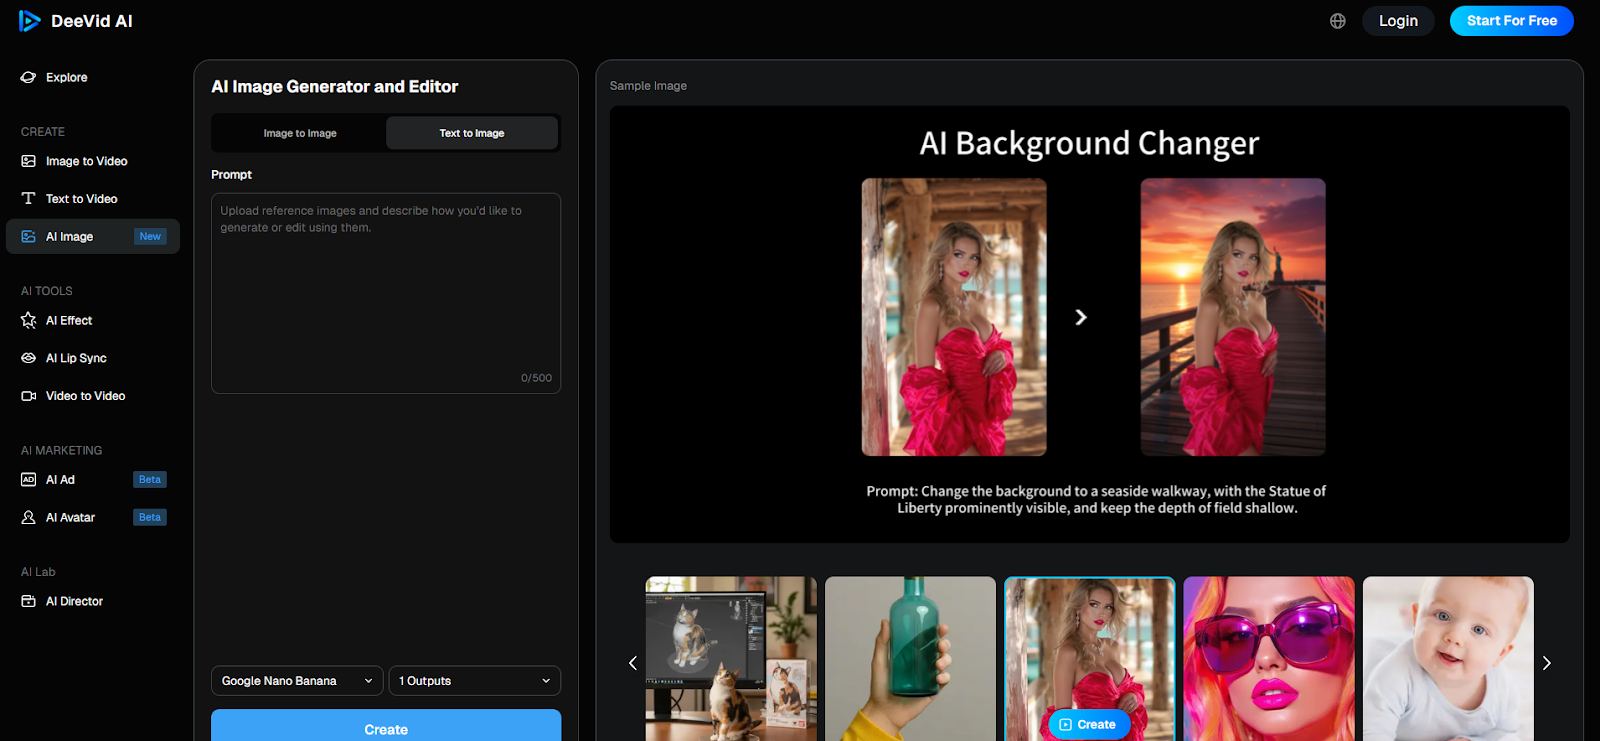The height and width of the screenshot is (741, 1600).
Task: Select the Video to Video icon
Action: pos(28,396)
